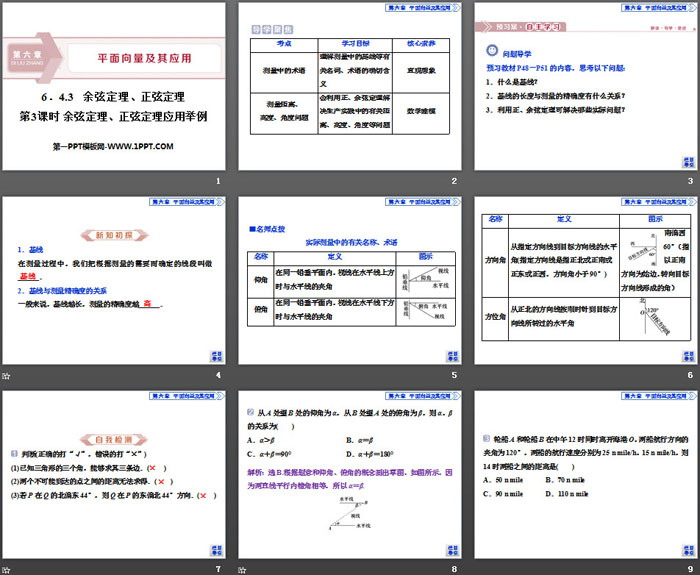Click the question marker icon on slide 9
This screenshot has width=700, height=575.
click(x=486, y=439)
